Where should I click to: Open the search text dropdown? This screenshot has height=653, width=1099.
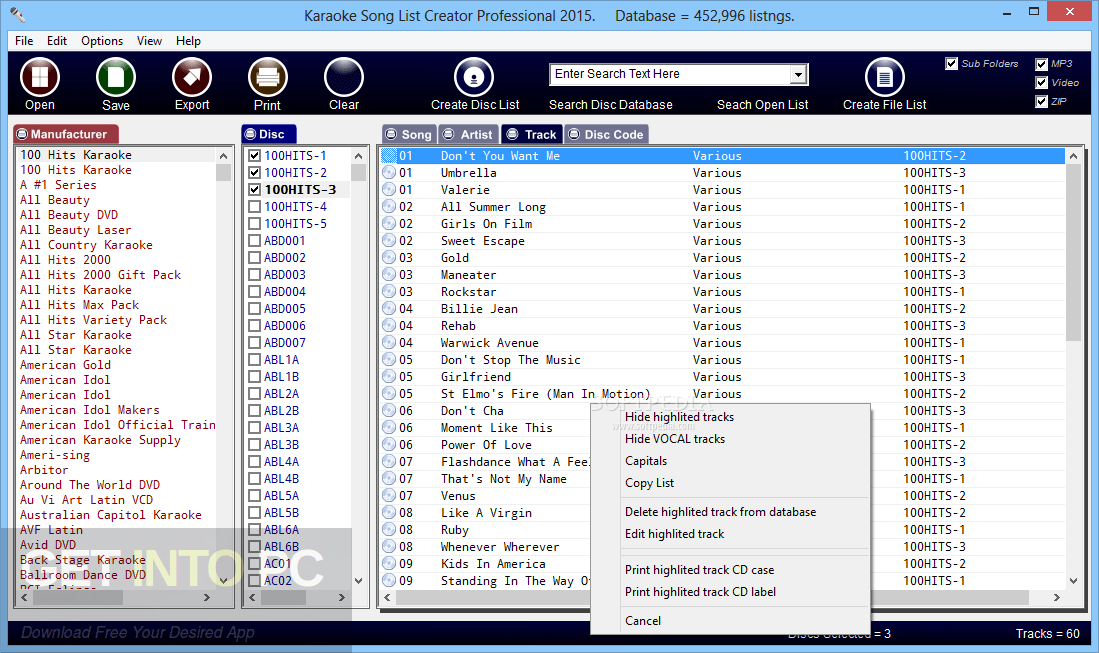(x=799, y=73)
